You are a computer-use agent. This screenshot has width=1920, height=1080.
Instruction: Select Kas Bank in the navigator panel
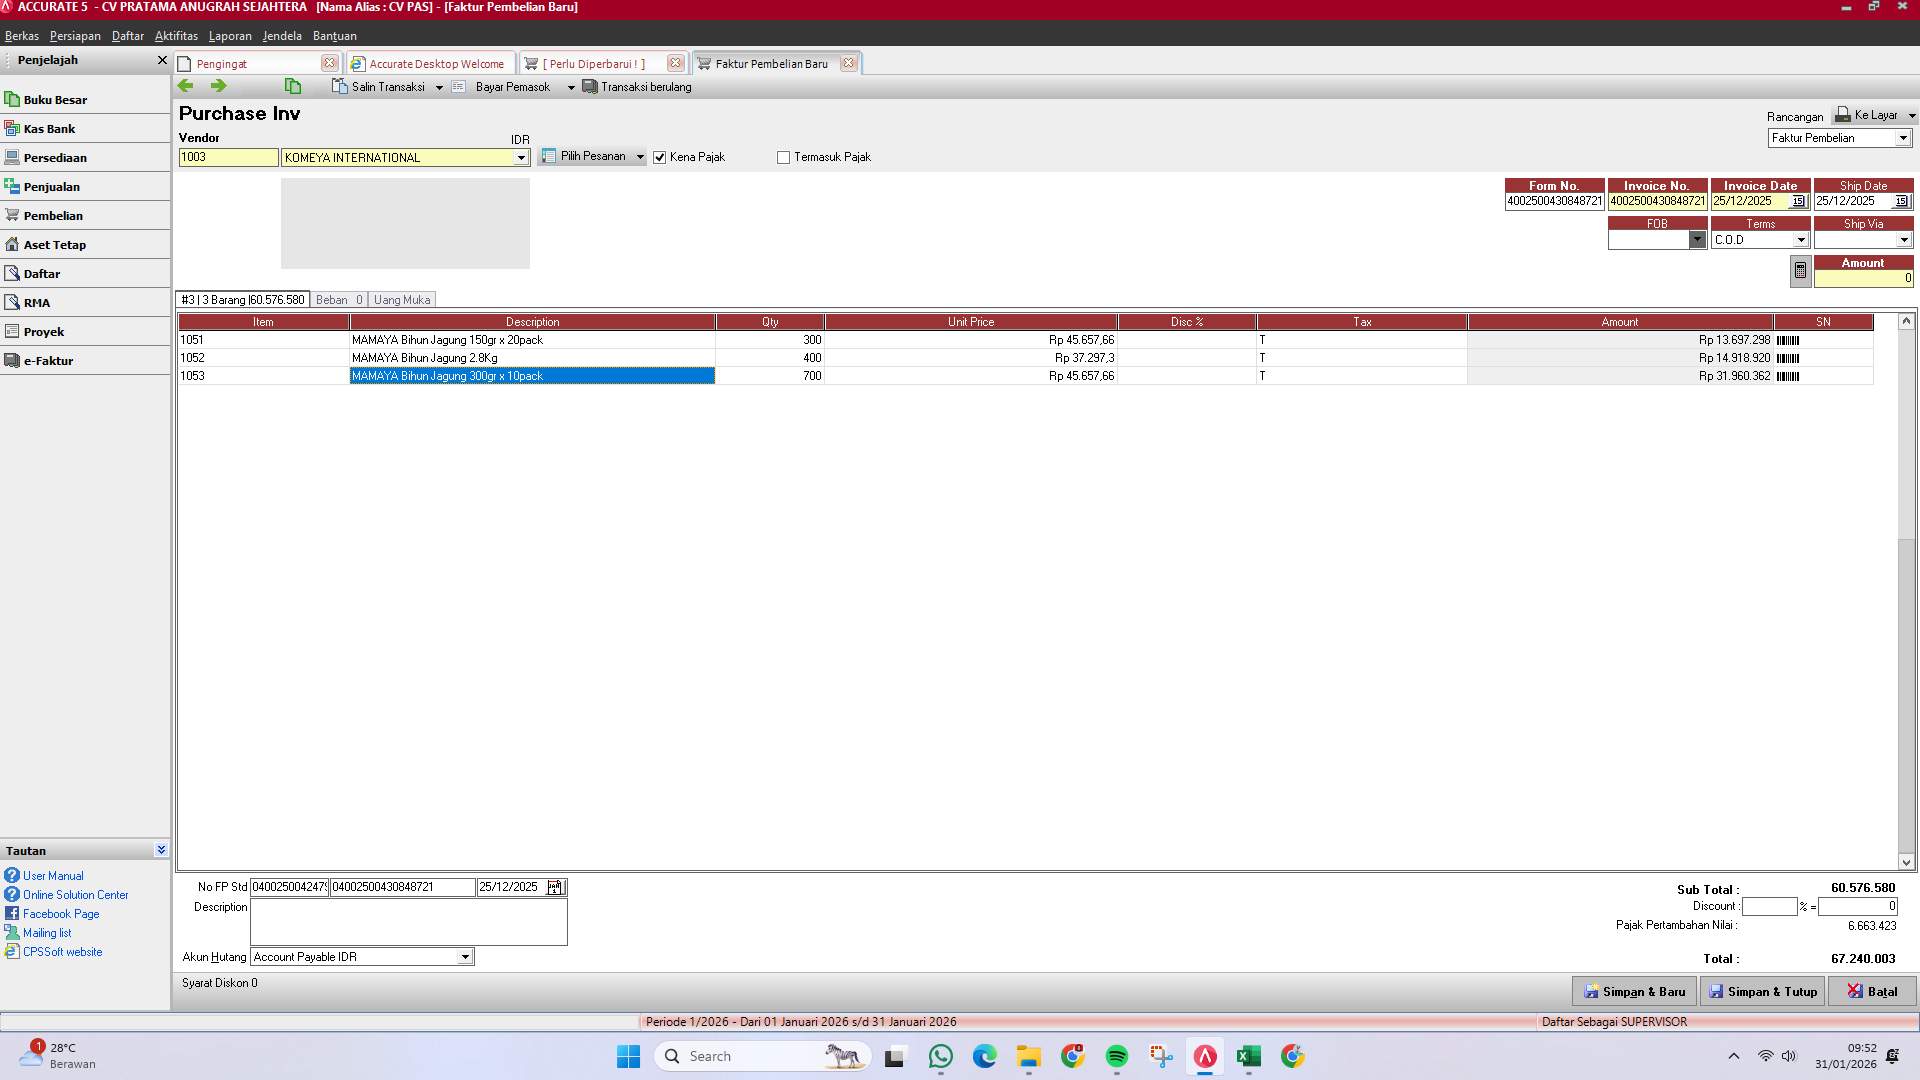(50, 128)
